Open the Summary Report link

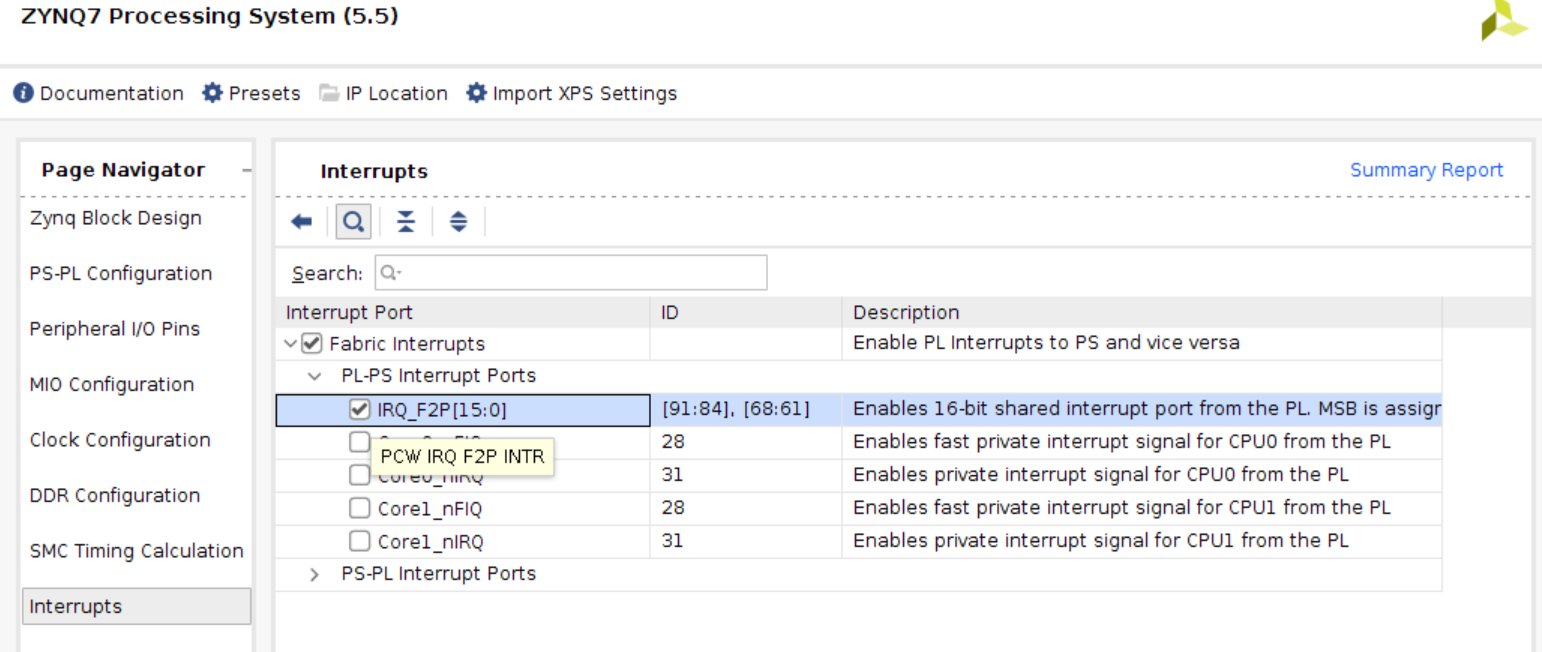coord(1426,170)
